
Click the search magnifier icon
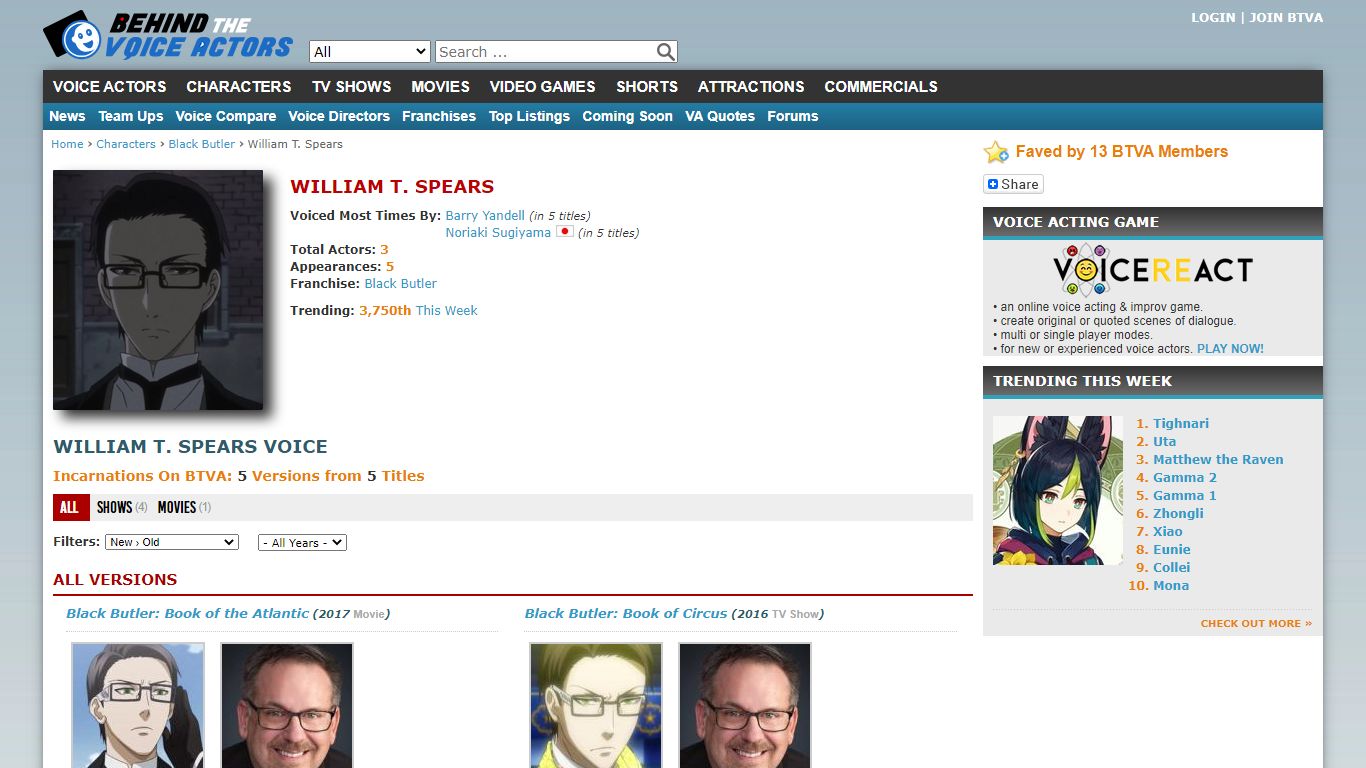(666, 52)
